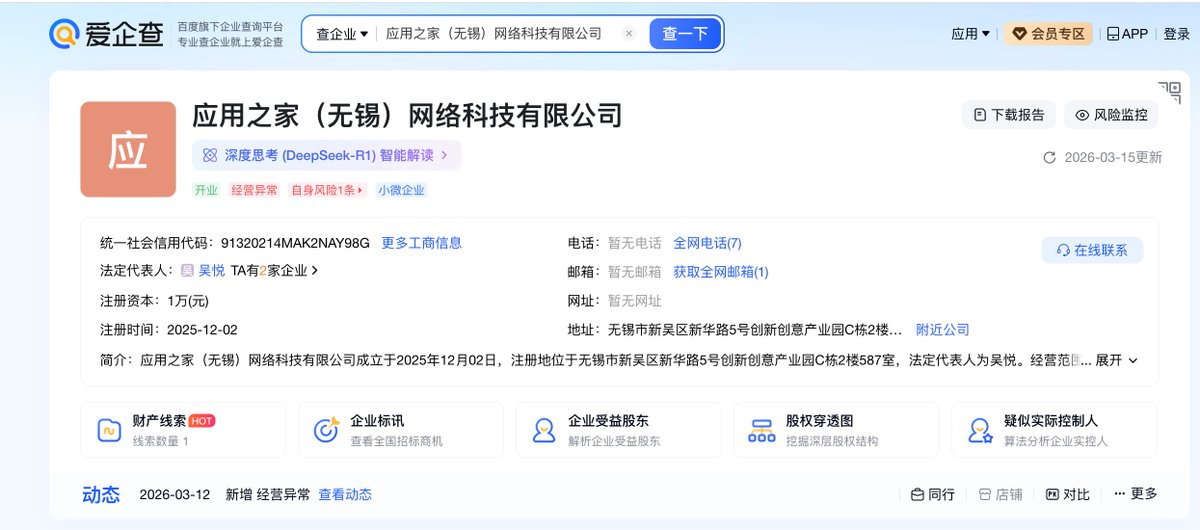
Task: Click the 查一下 search button
Action: [685, 33]
